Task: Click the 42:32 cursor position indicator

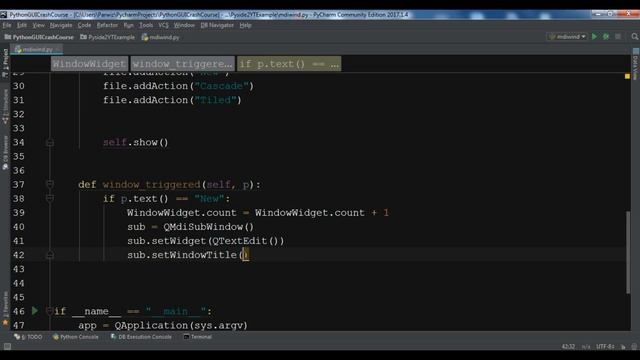Action: (568, 347)
